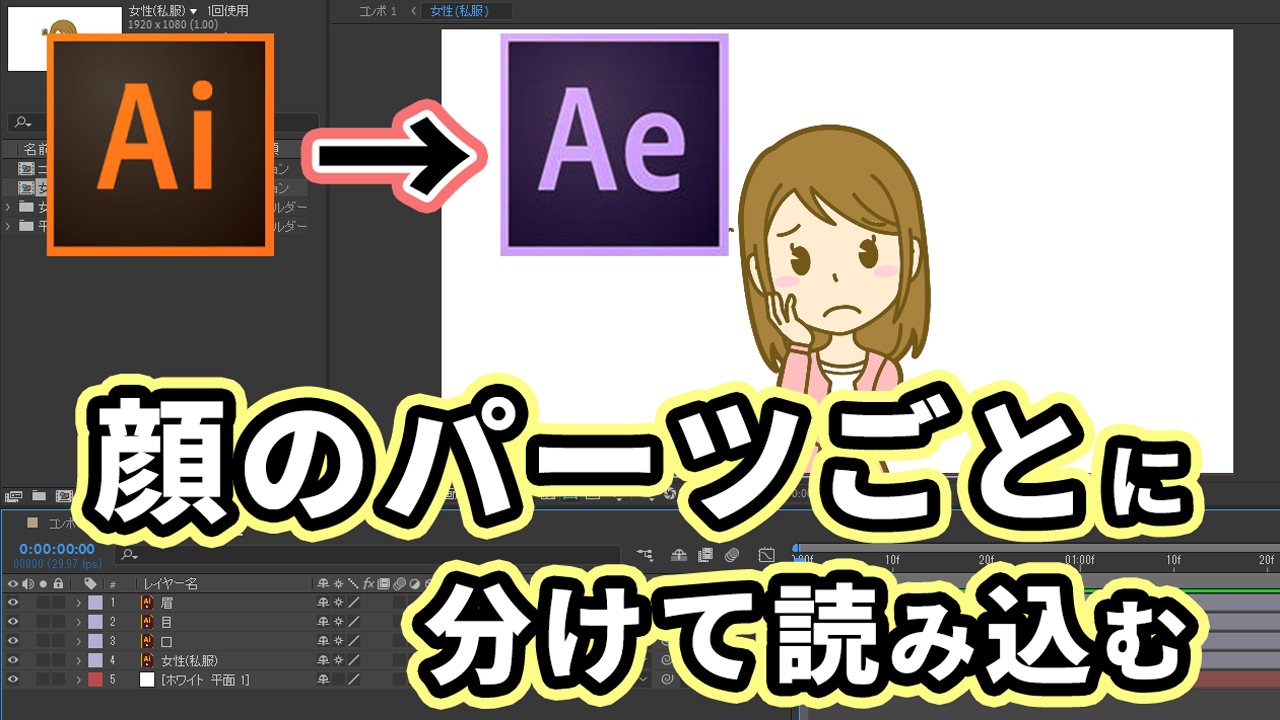The image size is (1280, 720).
Task: Expand the 眉 layer properties
Action: click(78, 603)
